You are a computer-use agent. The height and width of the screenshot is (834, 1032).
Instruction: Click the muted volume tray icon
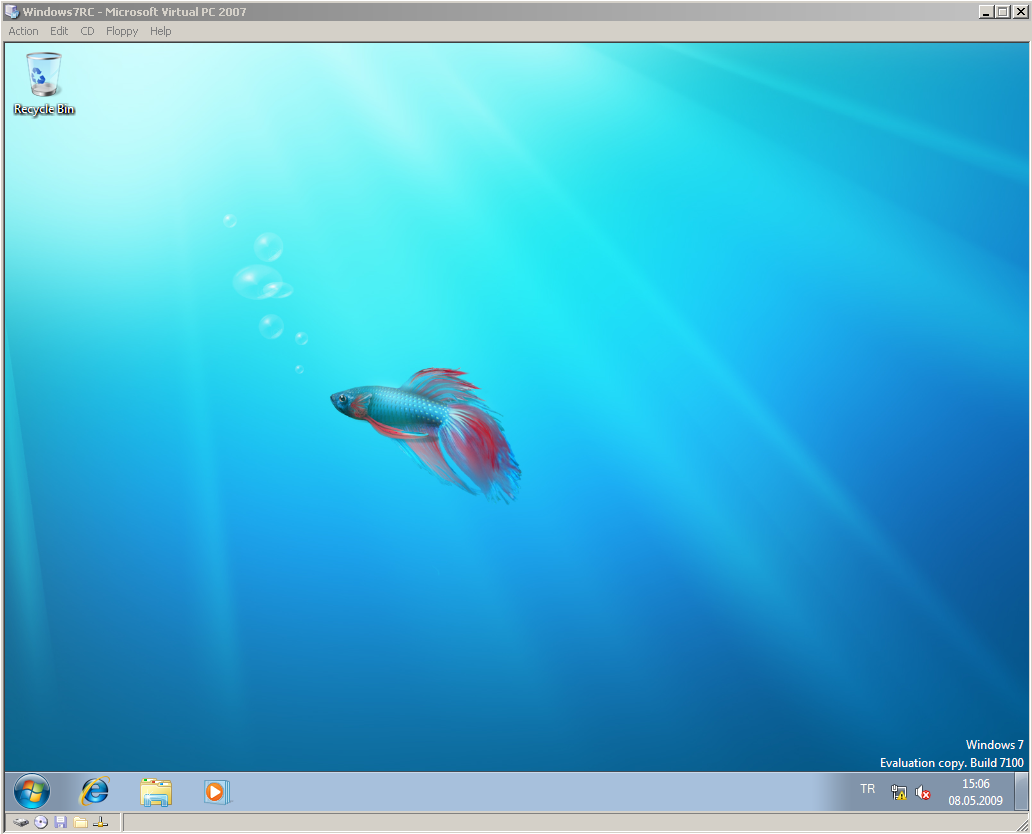point(923,793)
